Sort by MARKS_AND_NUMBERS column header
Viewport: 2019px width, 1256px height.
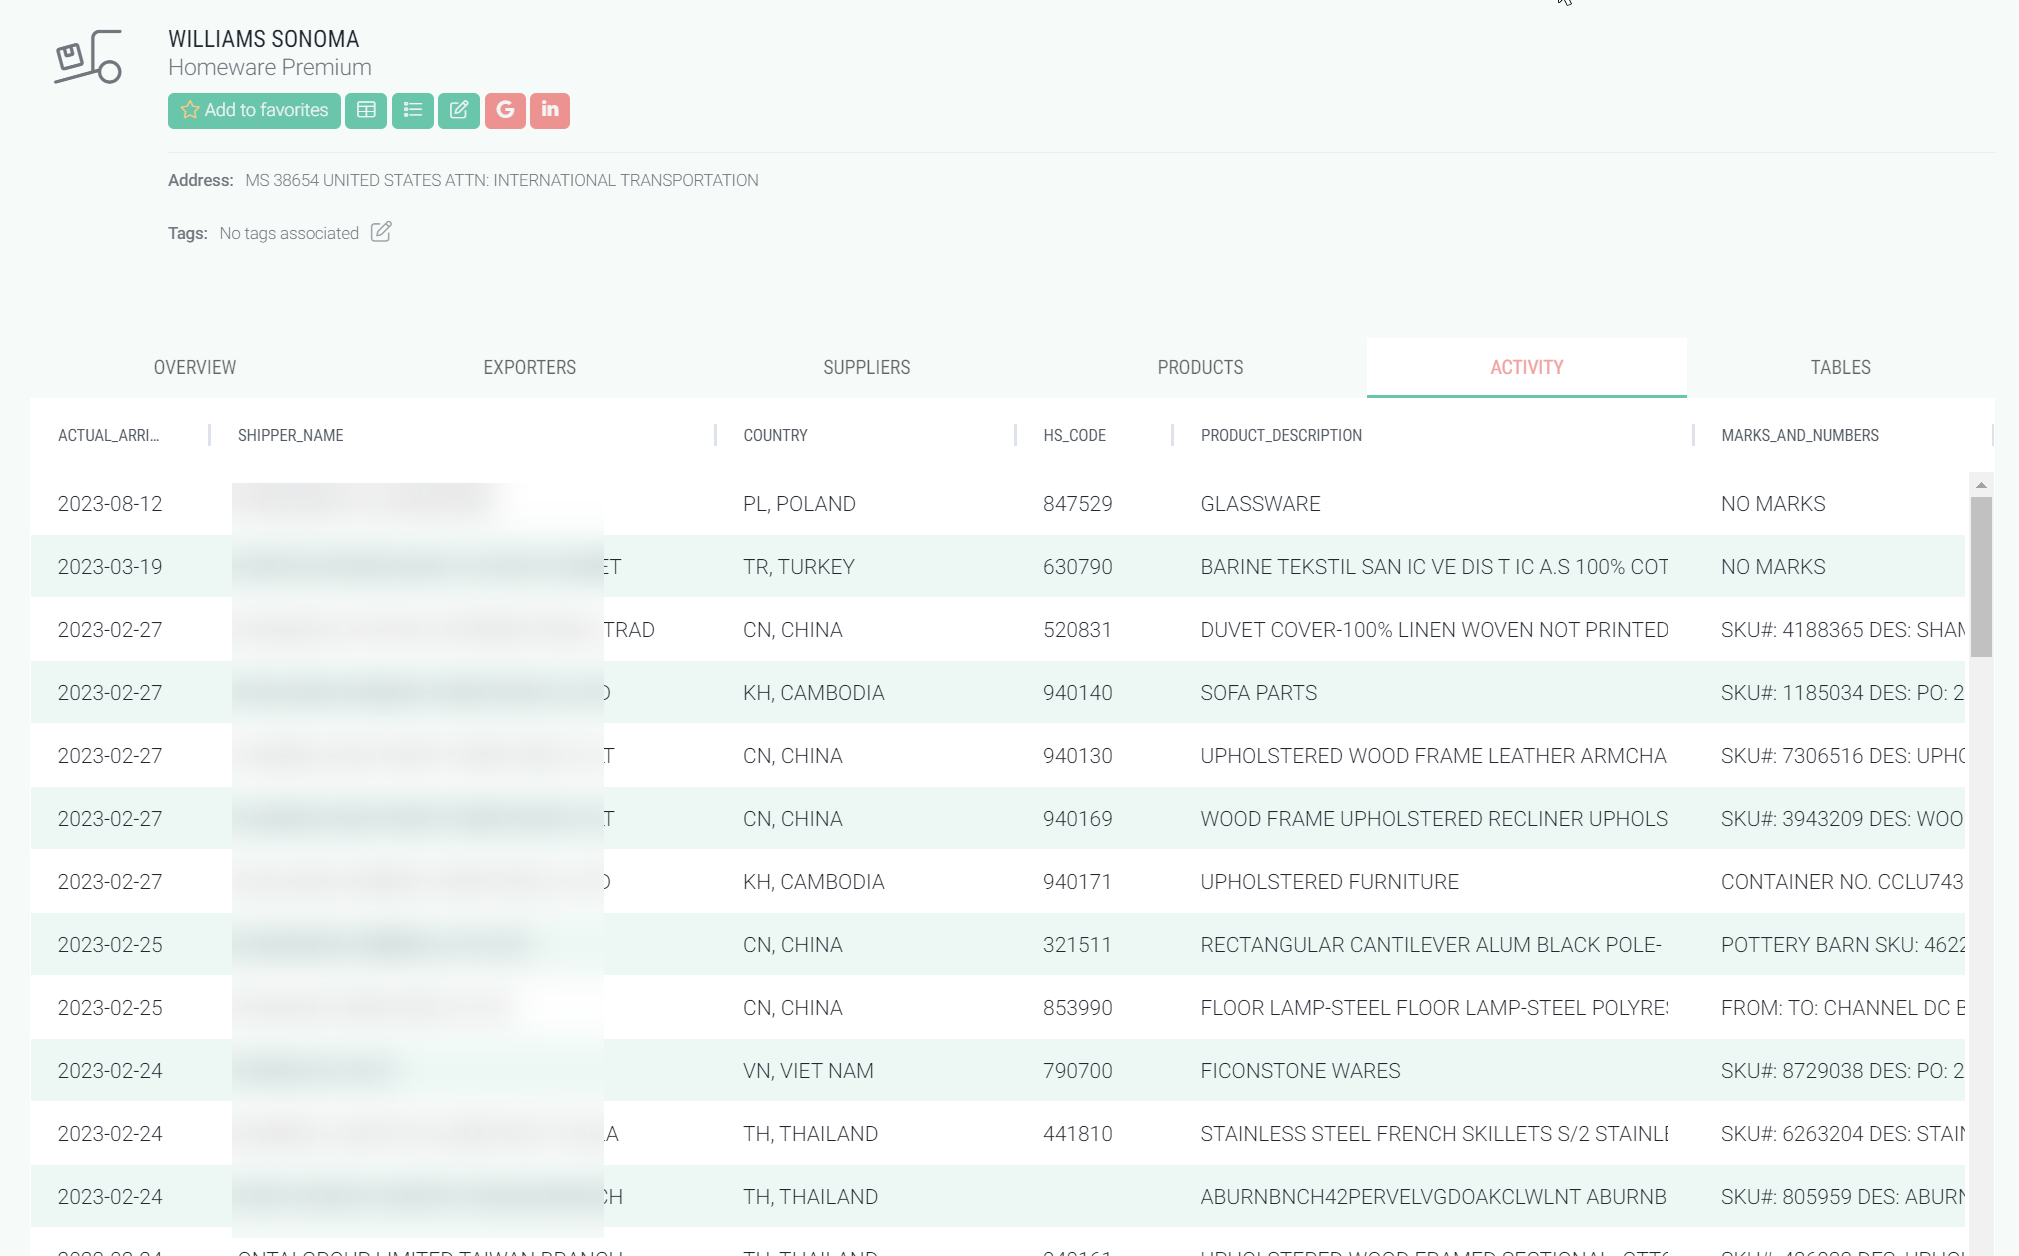pos(1800,435)
